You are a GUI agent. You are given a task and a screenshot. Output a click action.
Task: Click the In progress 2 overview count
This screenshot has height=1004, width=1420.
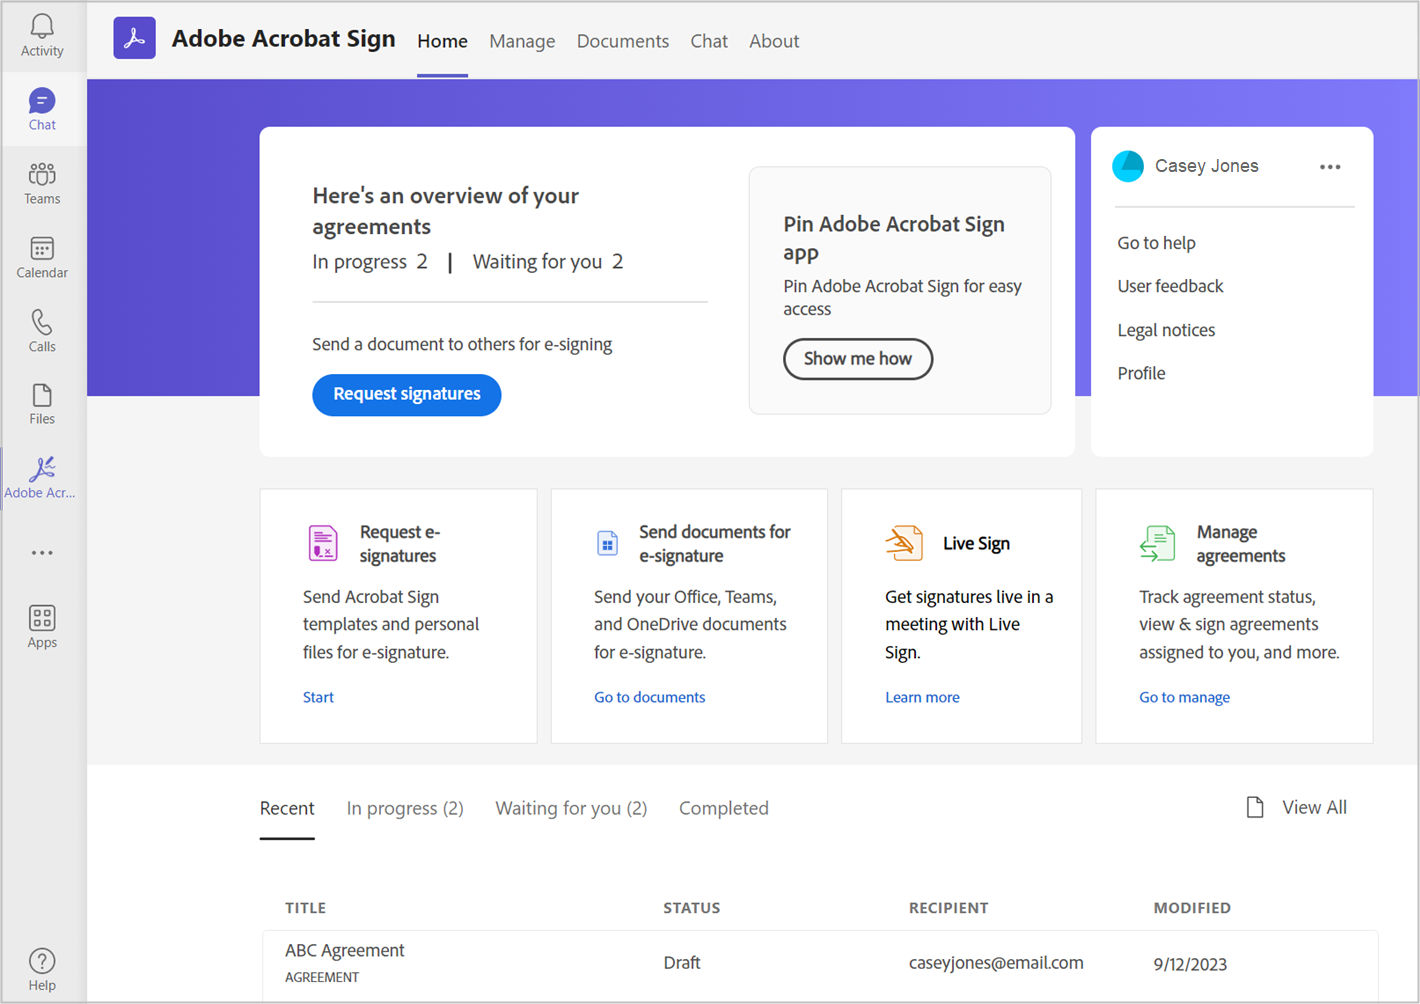coord(370,262)
